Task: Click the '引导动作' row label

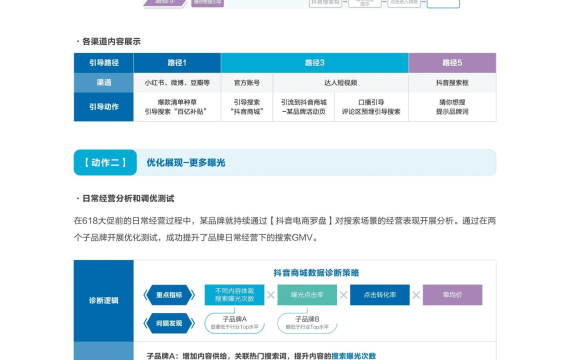Action: (x=104, y=107)
